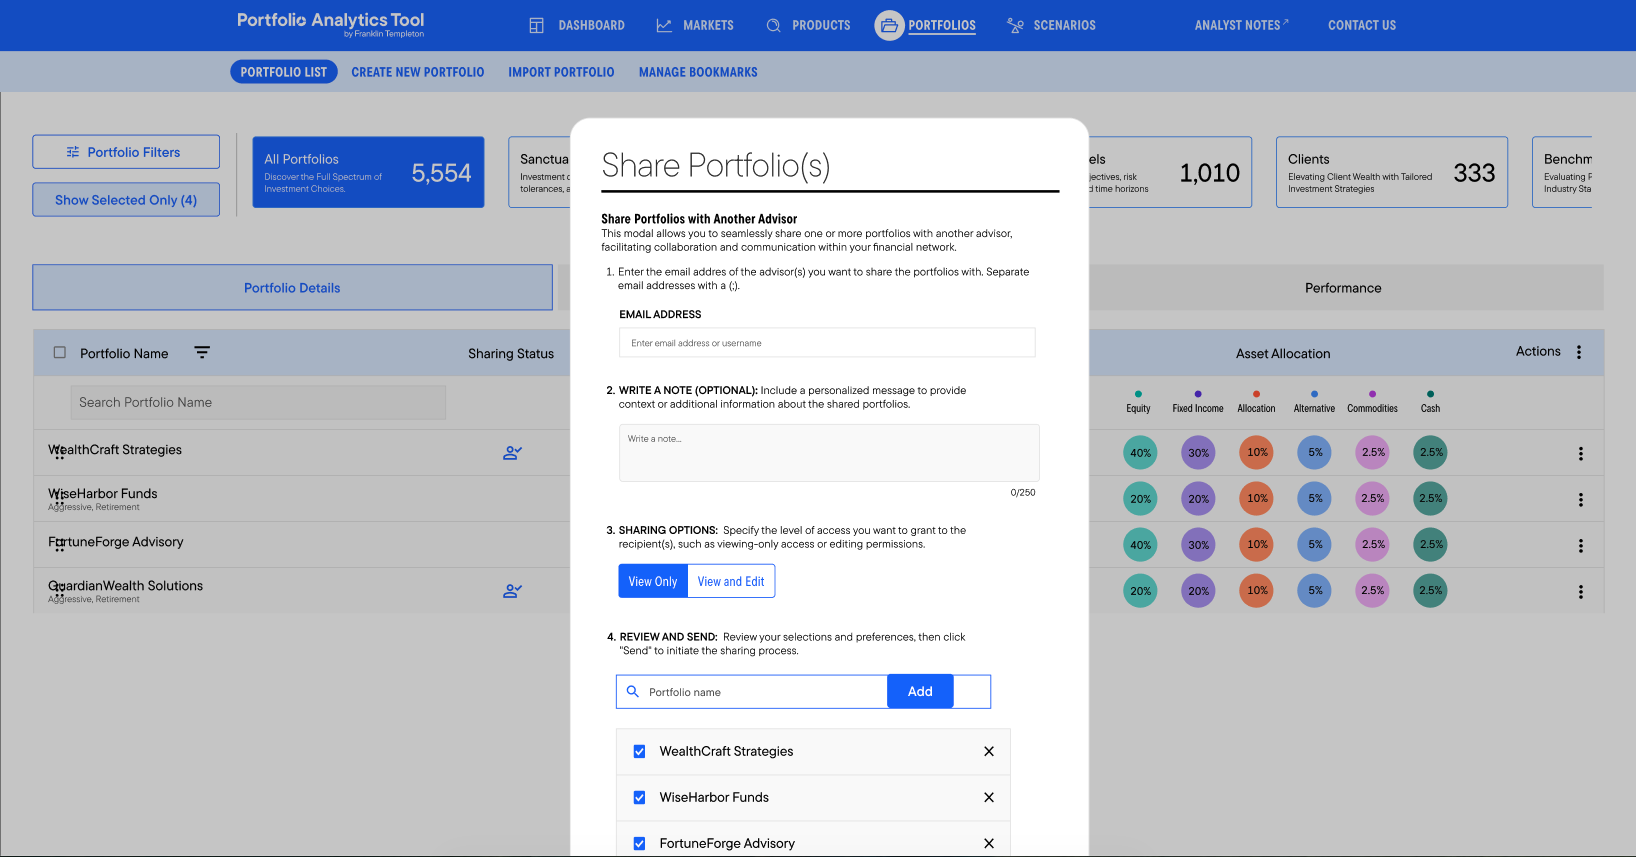This screenshot has height=857, width=1636.
Task: Click the Add button in share modal
Action: pos(920,691)
